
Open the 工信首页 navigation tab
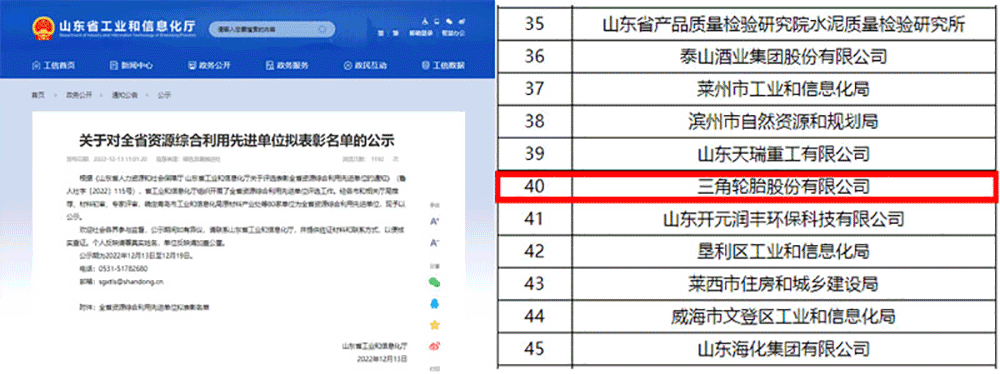point(54,66)
